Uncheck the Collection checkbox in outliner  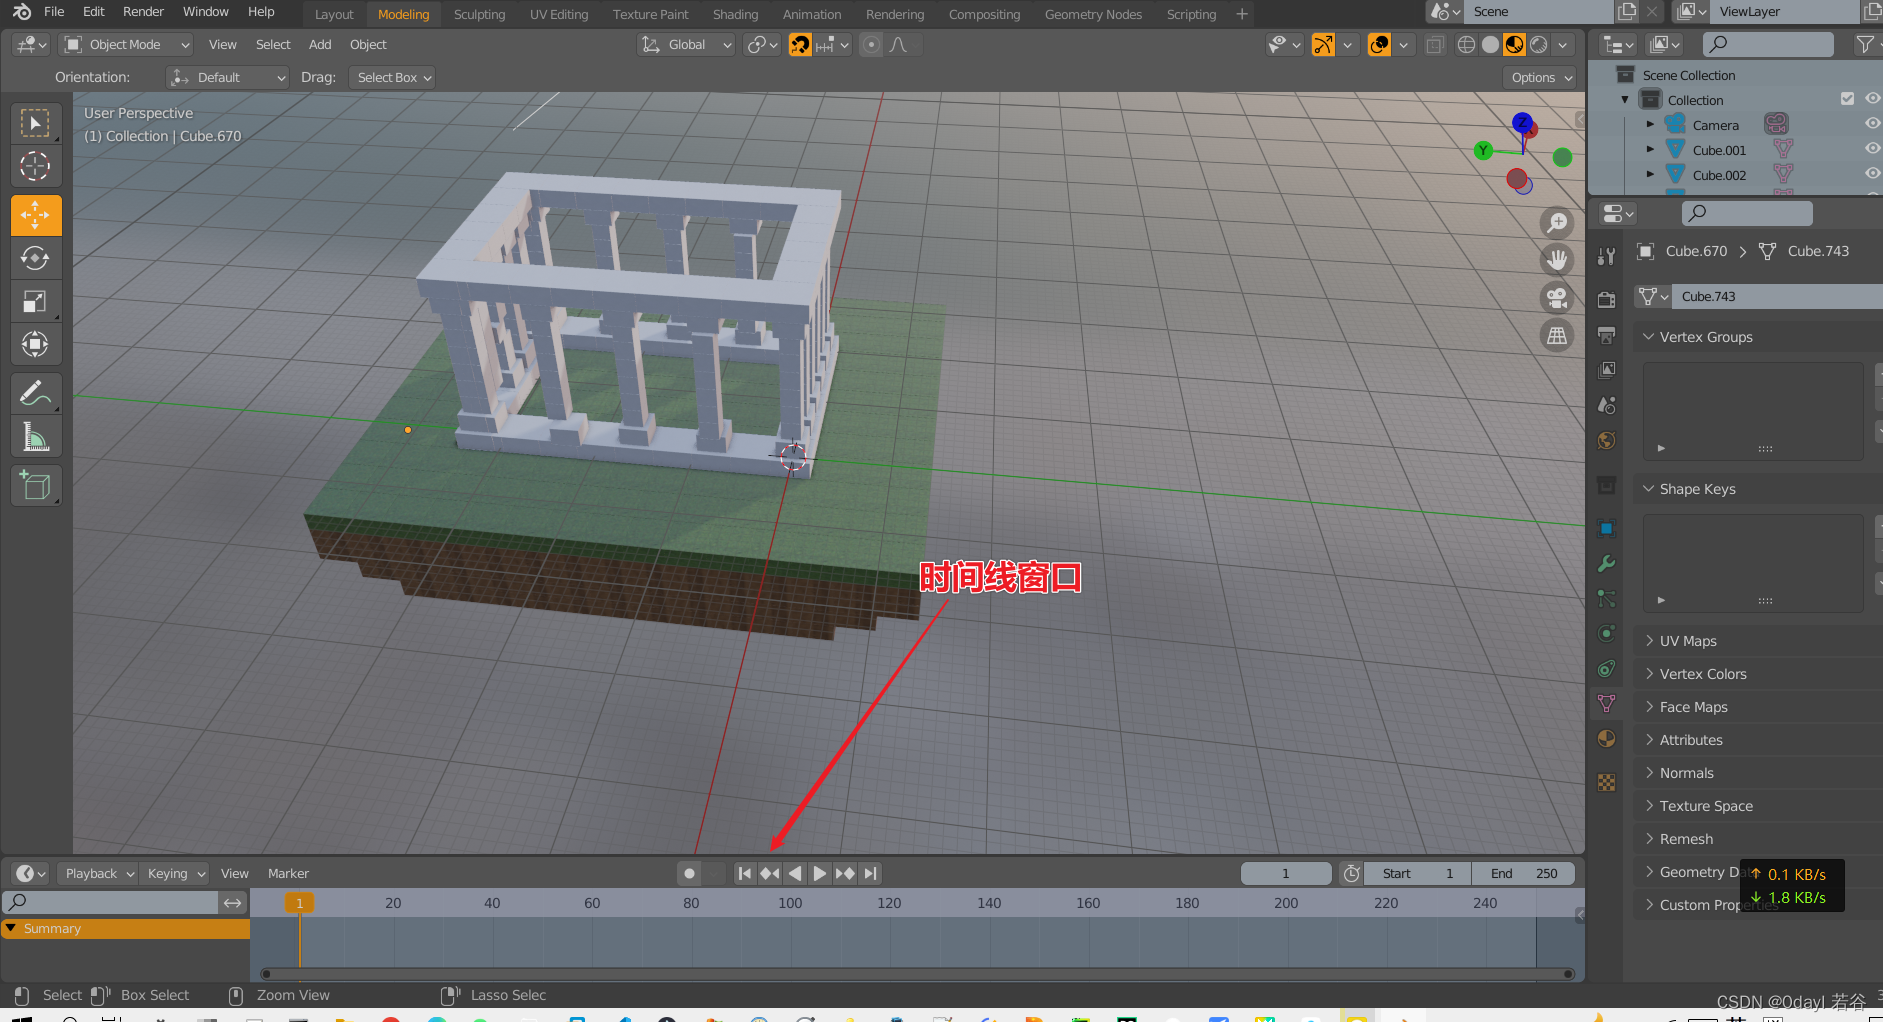tap(1847, 98)
